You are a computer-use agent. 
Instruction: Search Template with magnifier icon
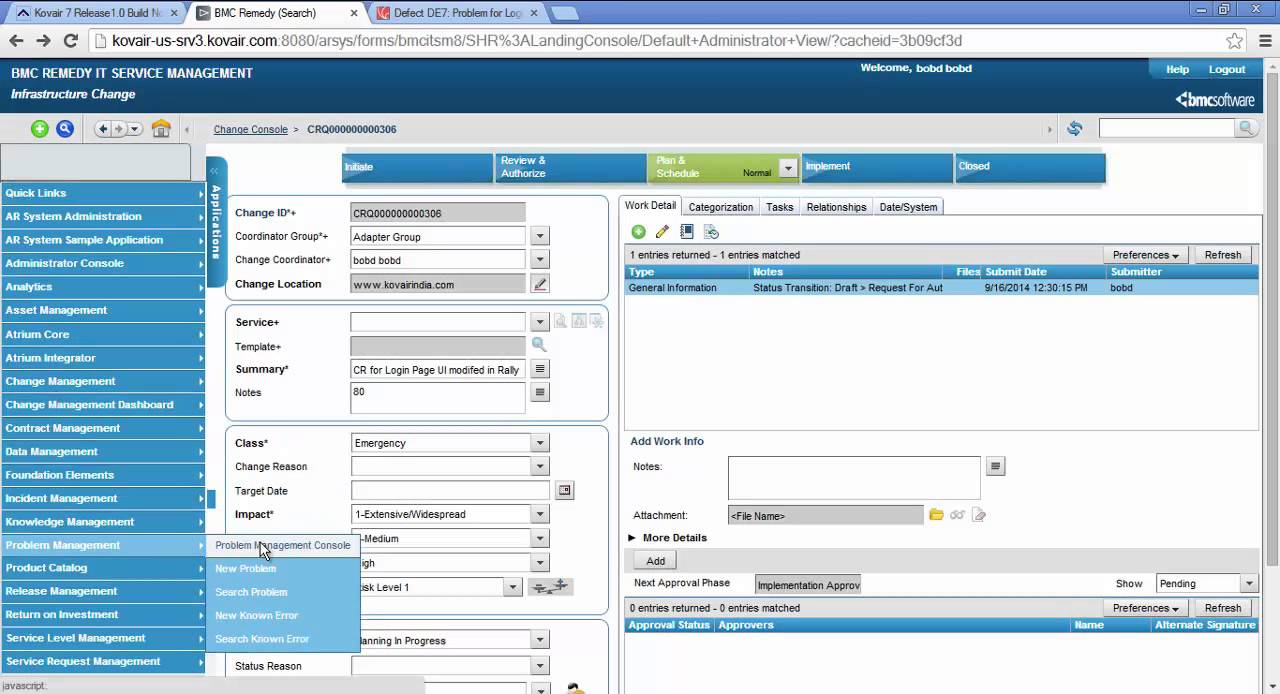pyautogui.click(x=539, y=345)
